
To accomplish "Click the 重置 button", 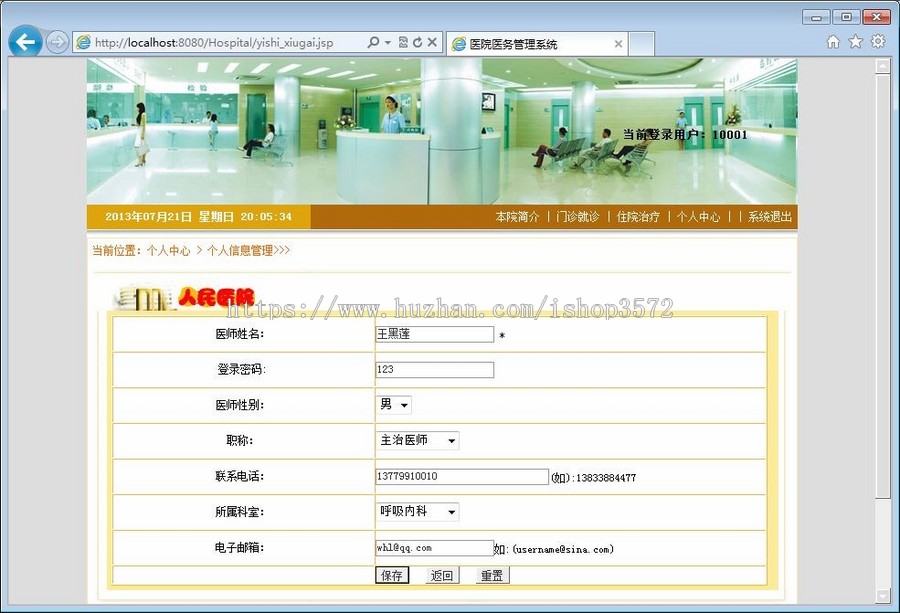I will [492, 575].
